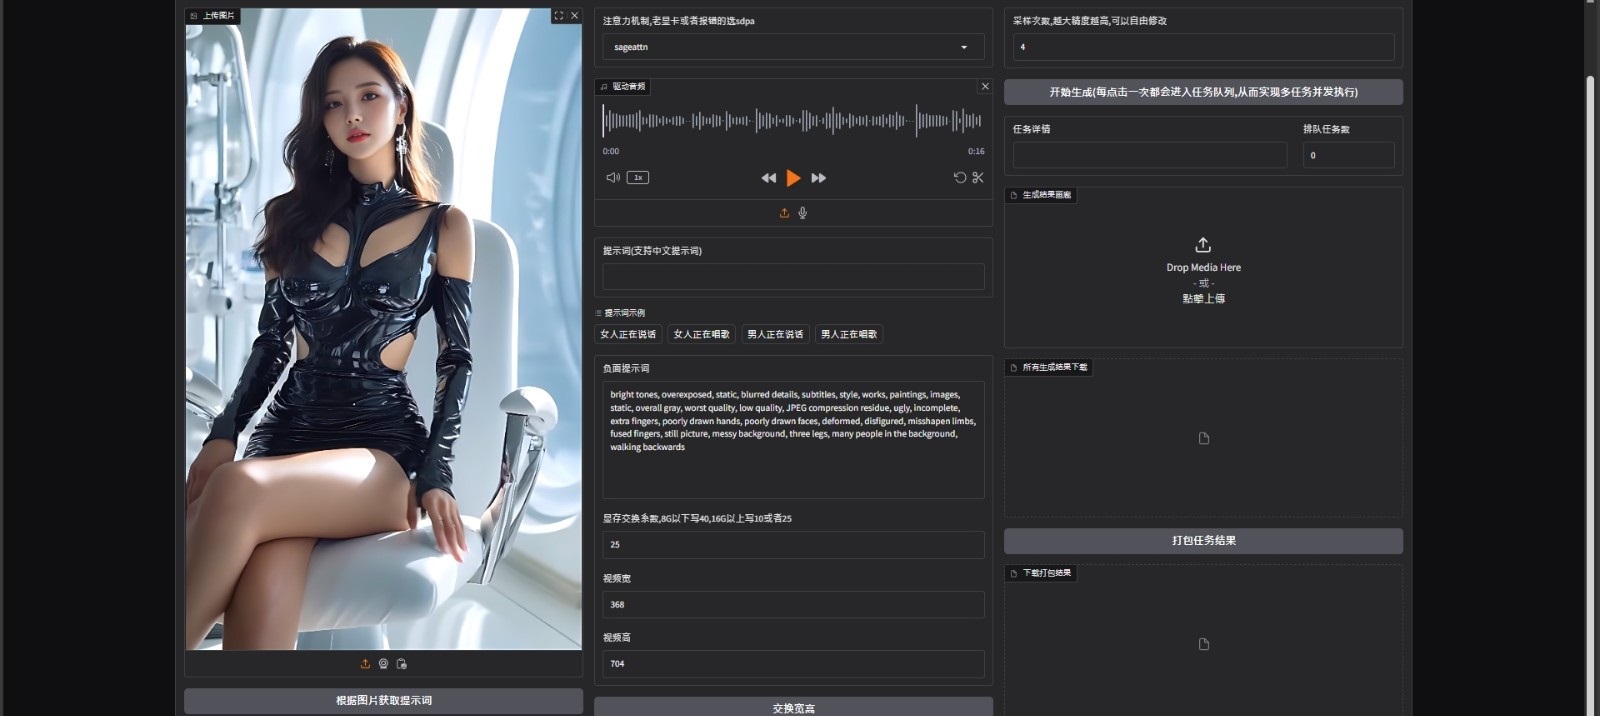The image size is (1600, 716).
Task: Click the '根据图片获取提示词' button
Action: (x=383, y=701)
